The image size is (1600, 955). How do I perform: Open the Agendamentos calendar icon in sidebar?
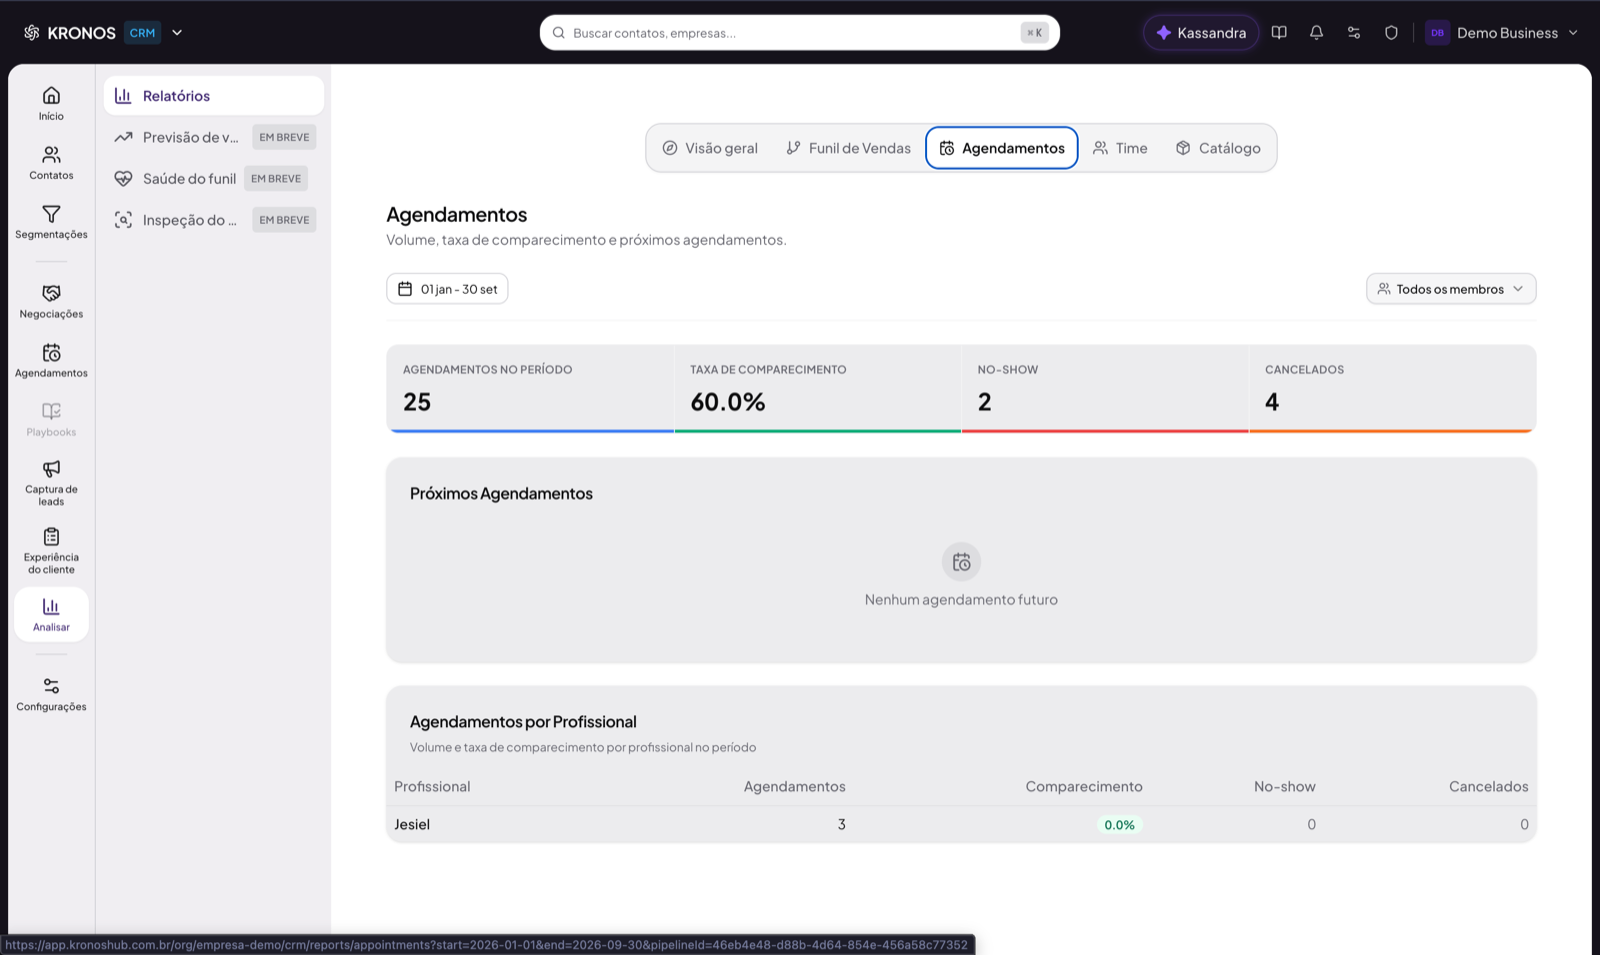(51, 352)
